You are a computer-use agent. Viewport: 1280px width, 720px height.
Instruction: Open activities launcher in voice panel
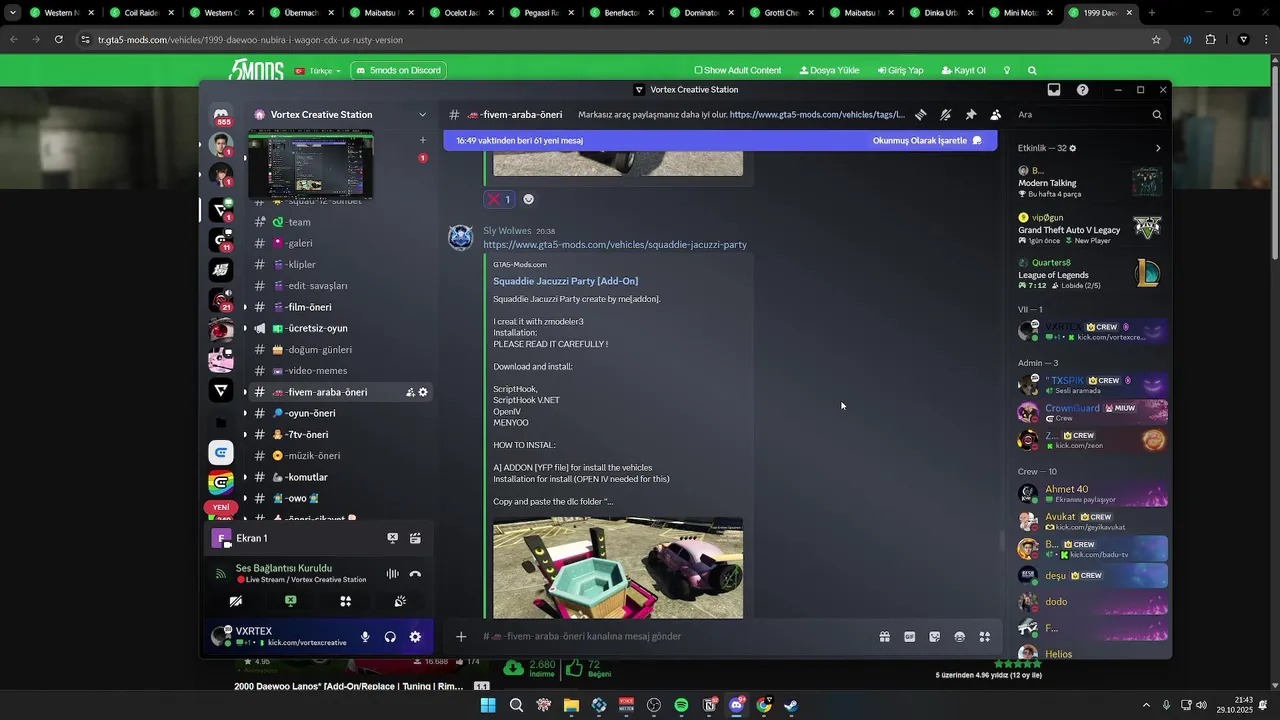[x=345, y=601]
